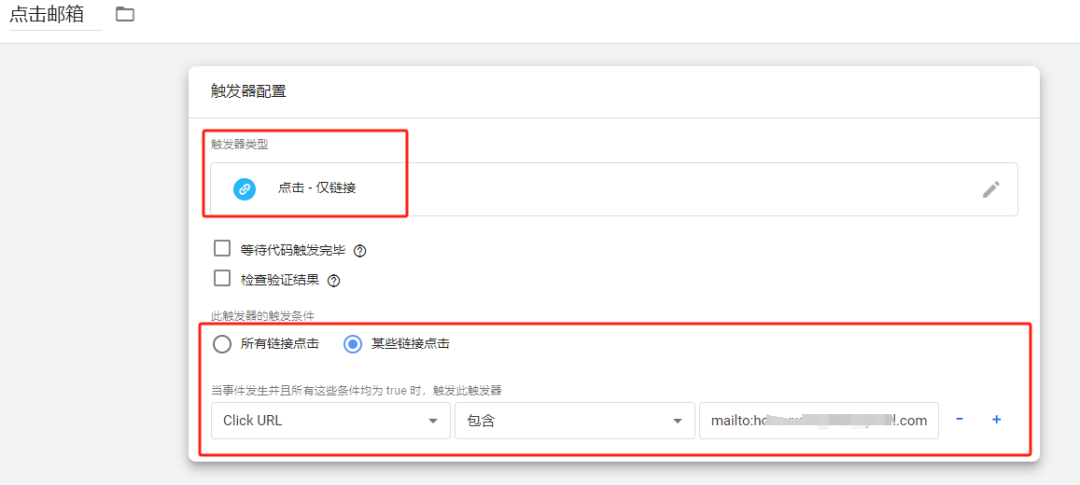Click the 触发器类型 label

coord(241,145)
